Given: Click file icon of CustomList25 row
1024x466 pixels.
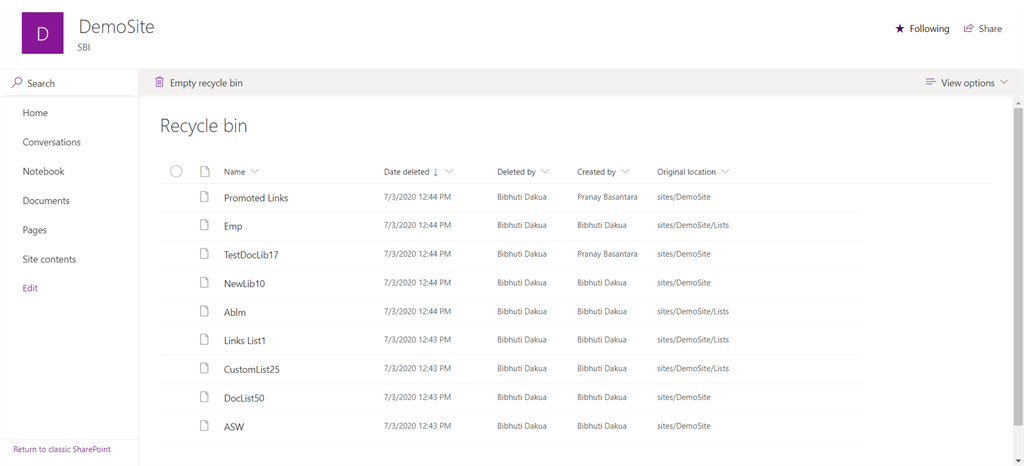Looking at the screenshot, I should pos(204,368).
